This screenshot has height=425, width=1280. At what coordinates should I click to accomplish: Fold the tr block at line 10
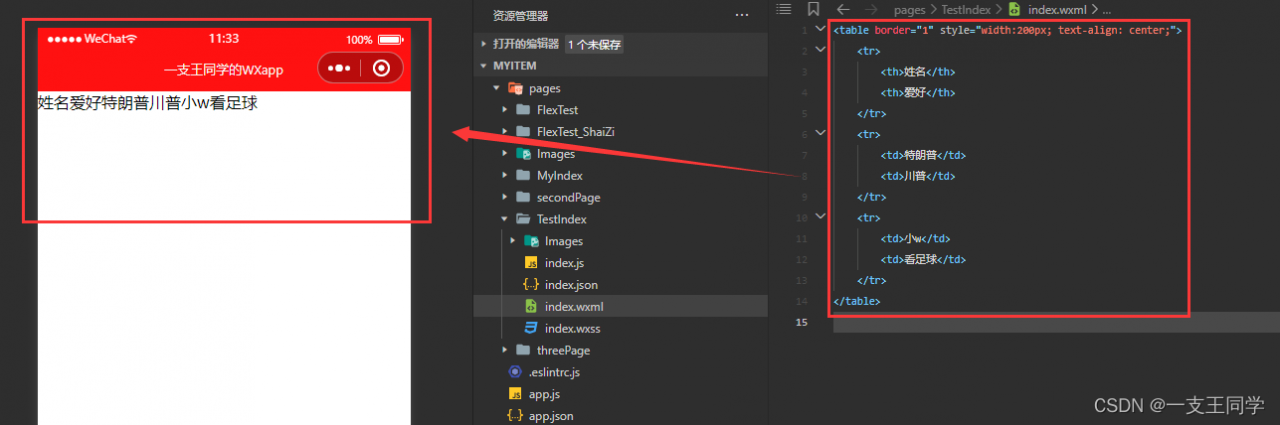(821, 217)
